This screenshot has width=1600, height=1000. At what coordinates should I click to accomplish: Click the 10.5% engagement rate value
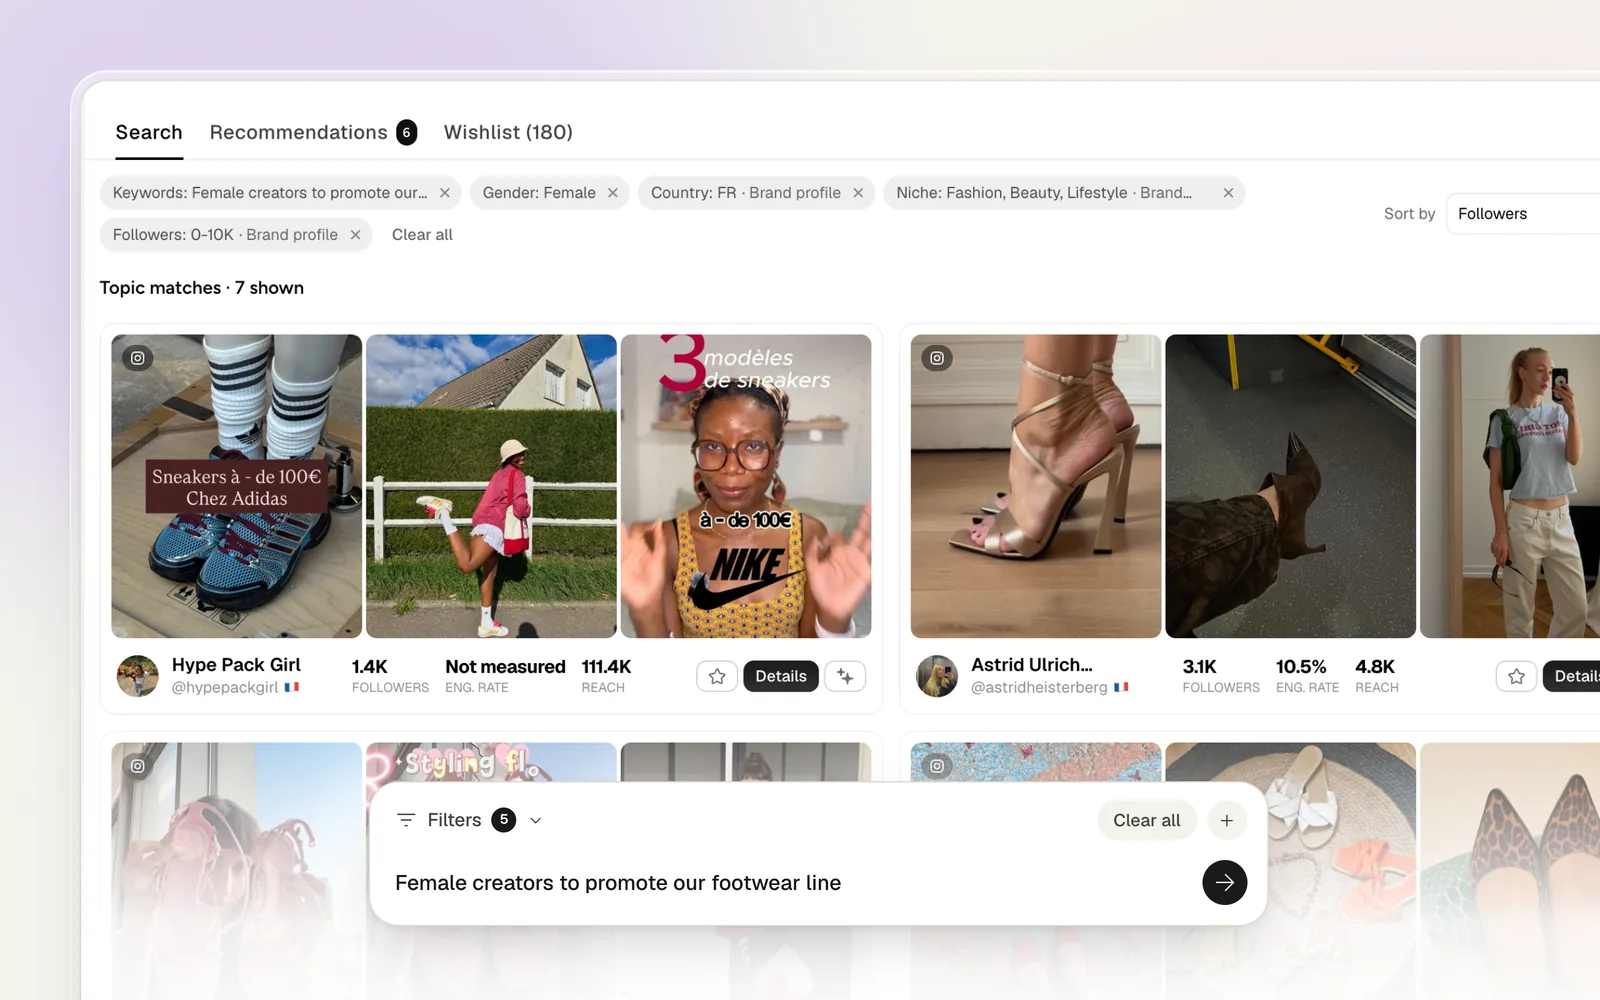[x=1301, y=667]
